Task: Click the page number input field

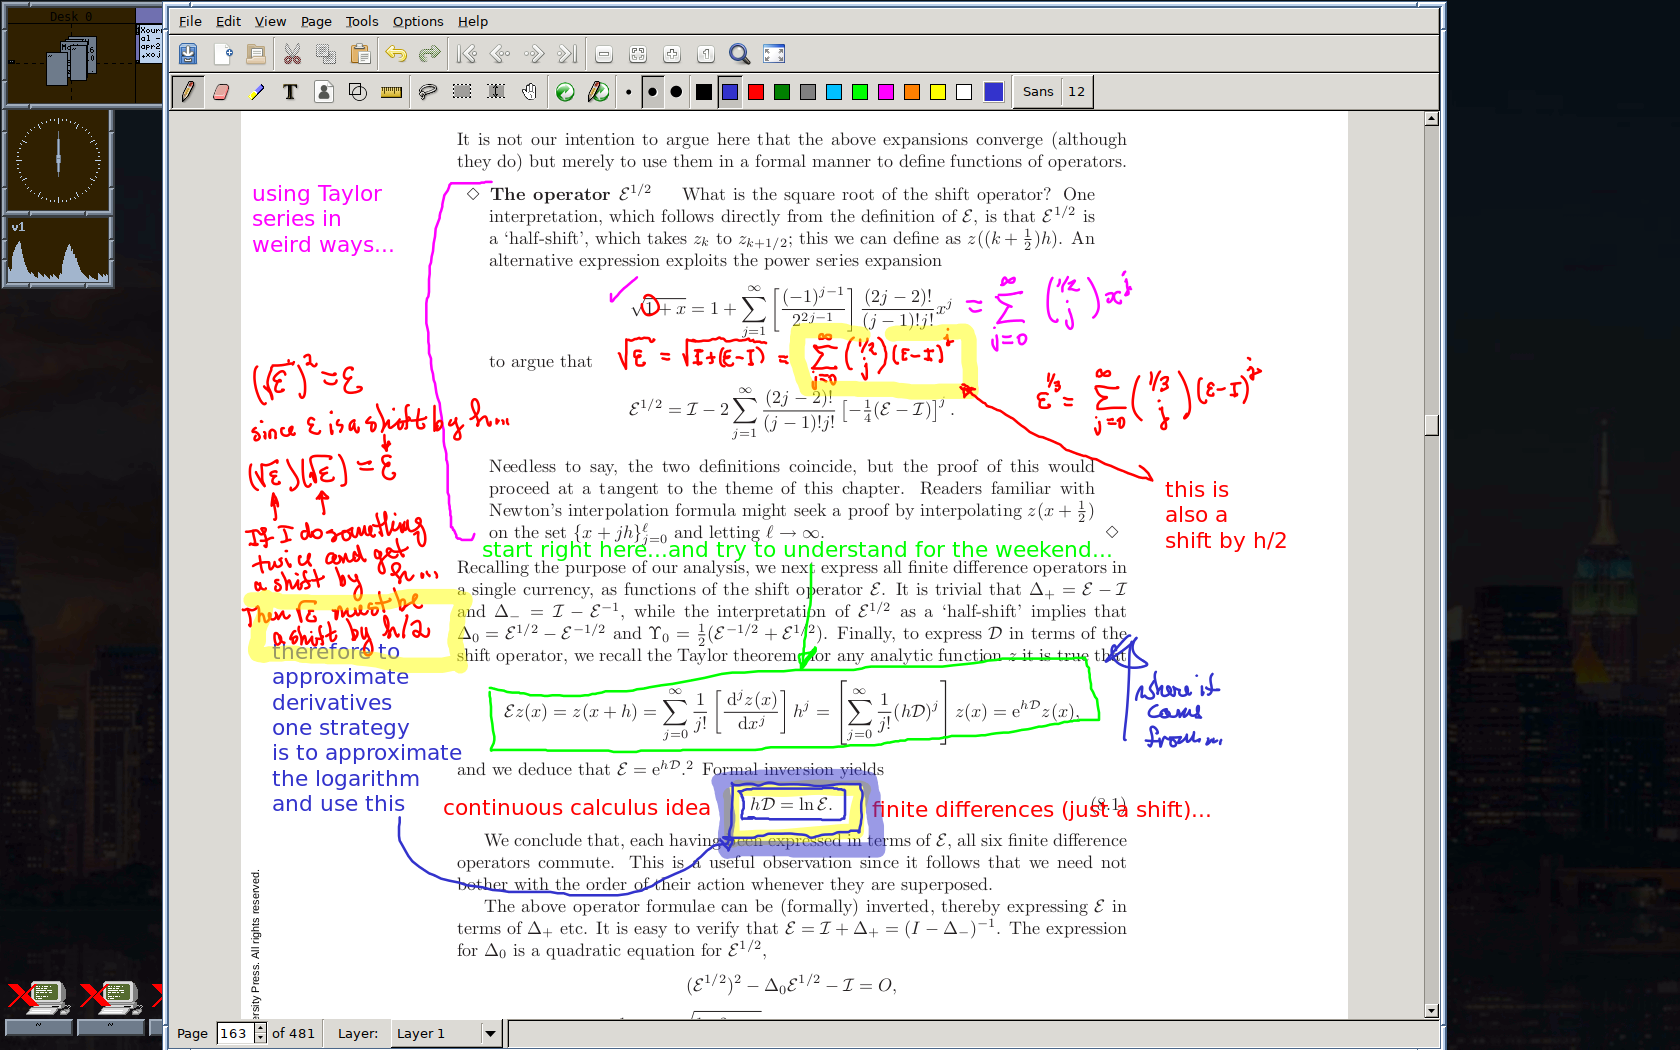Action: click(x=235, y=1033)
